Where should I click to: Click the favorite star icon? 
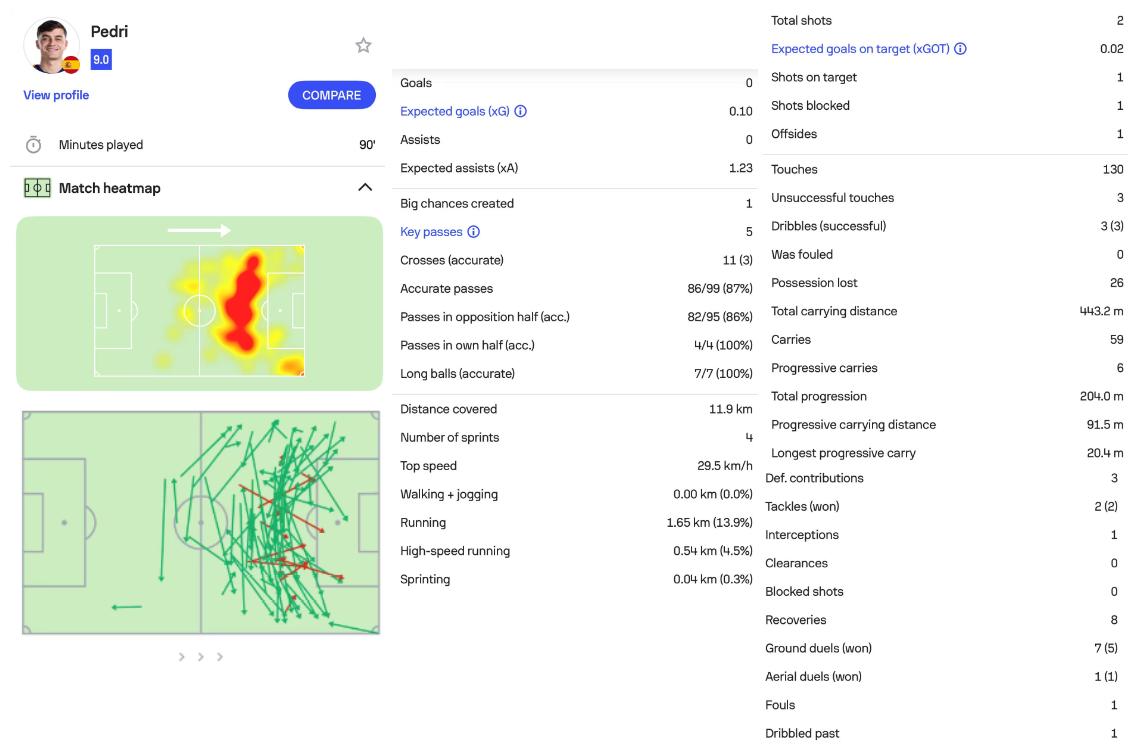click(363, 46)
